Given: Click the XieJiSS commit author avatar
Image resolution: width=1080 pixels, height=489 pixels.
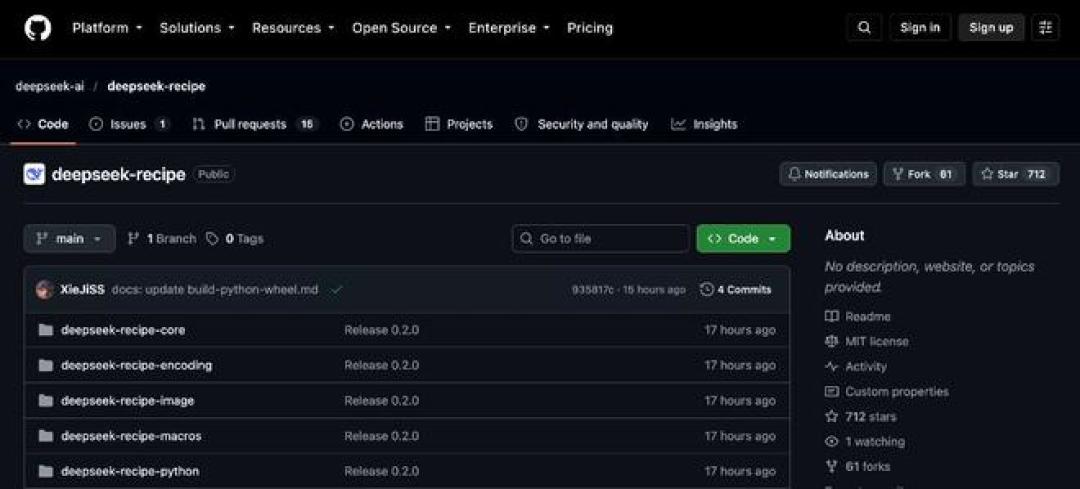Looking at the screenshot, I should (x=45, y=290).
